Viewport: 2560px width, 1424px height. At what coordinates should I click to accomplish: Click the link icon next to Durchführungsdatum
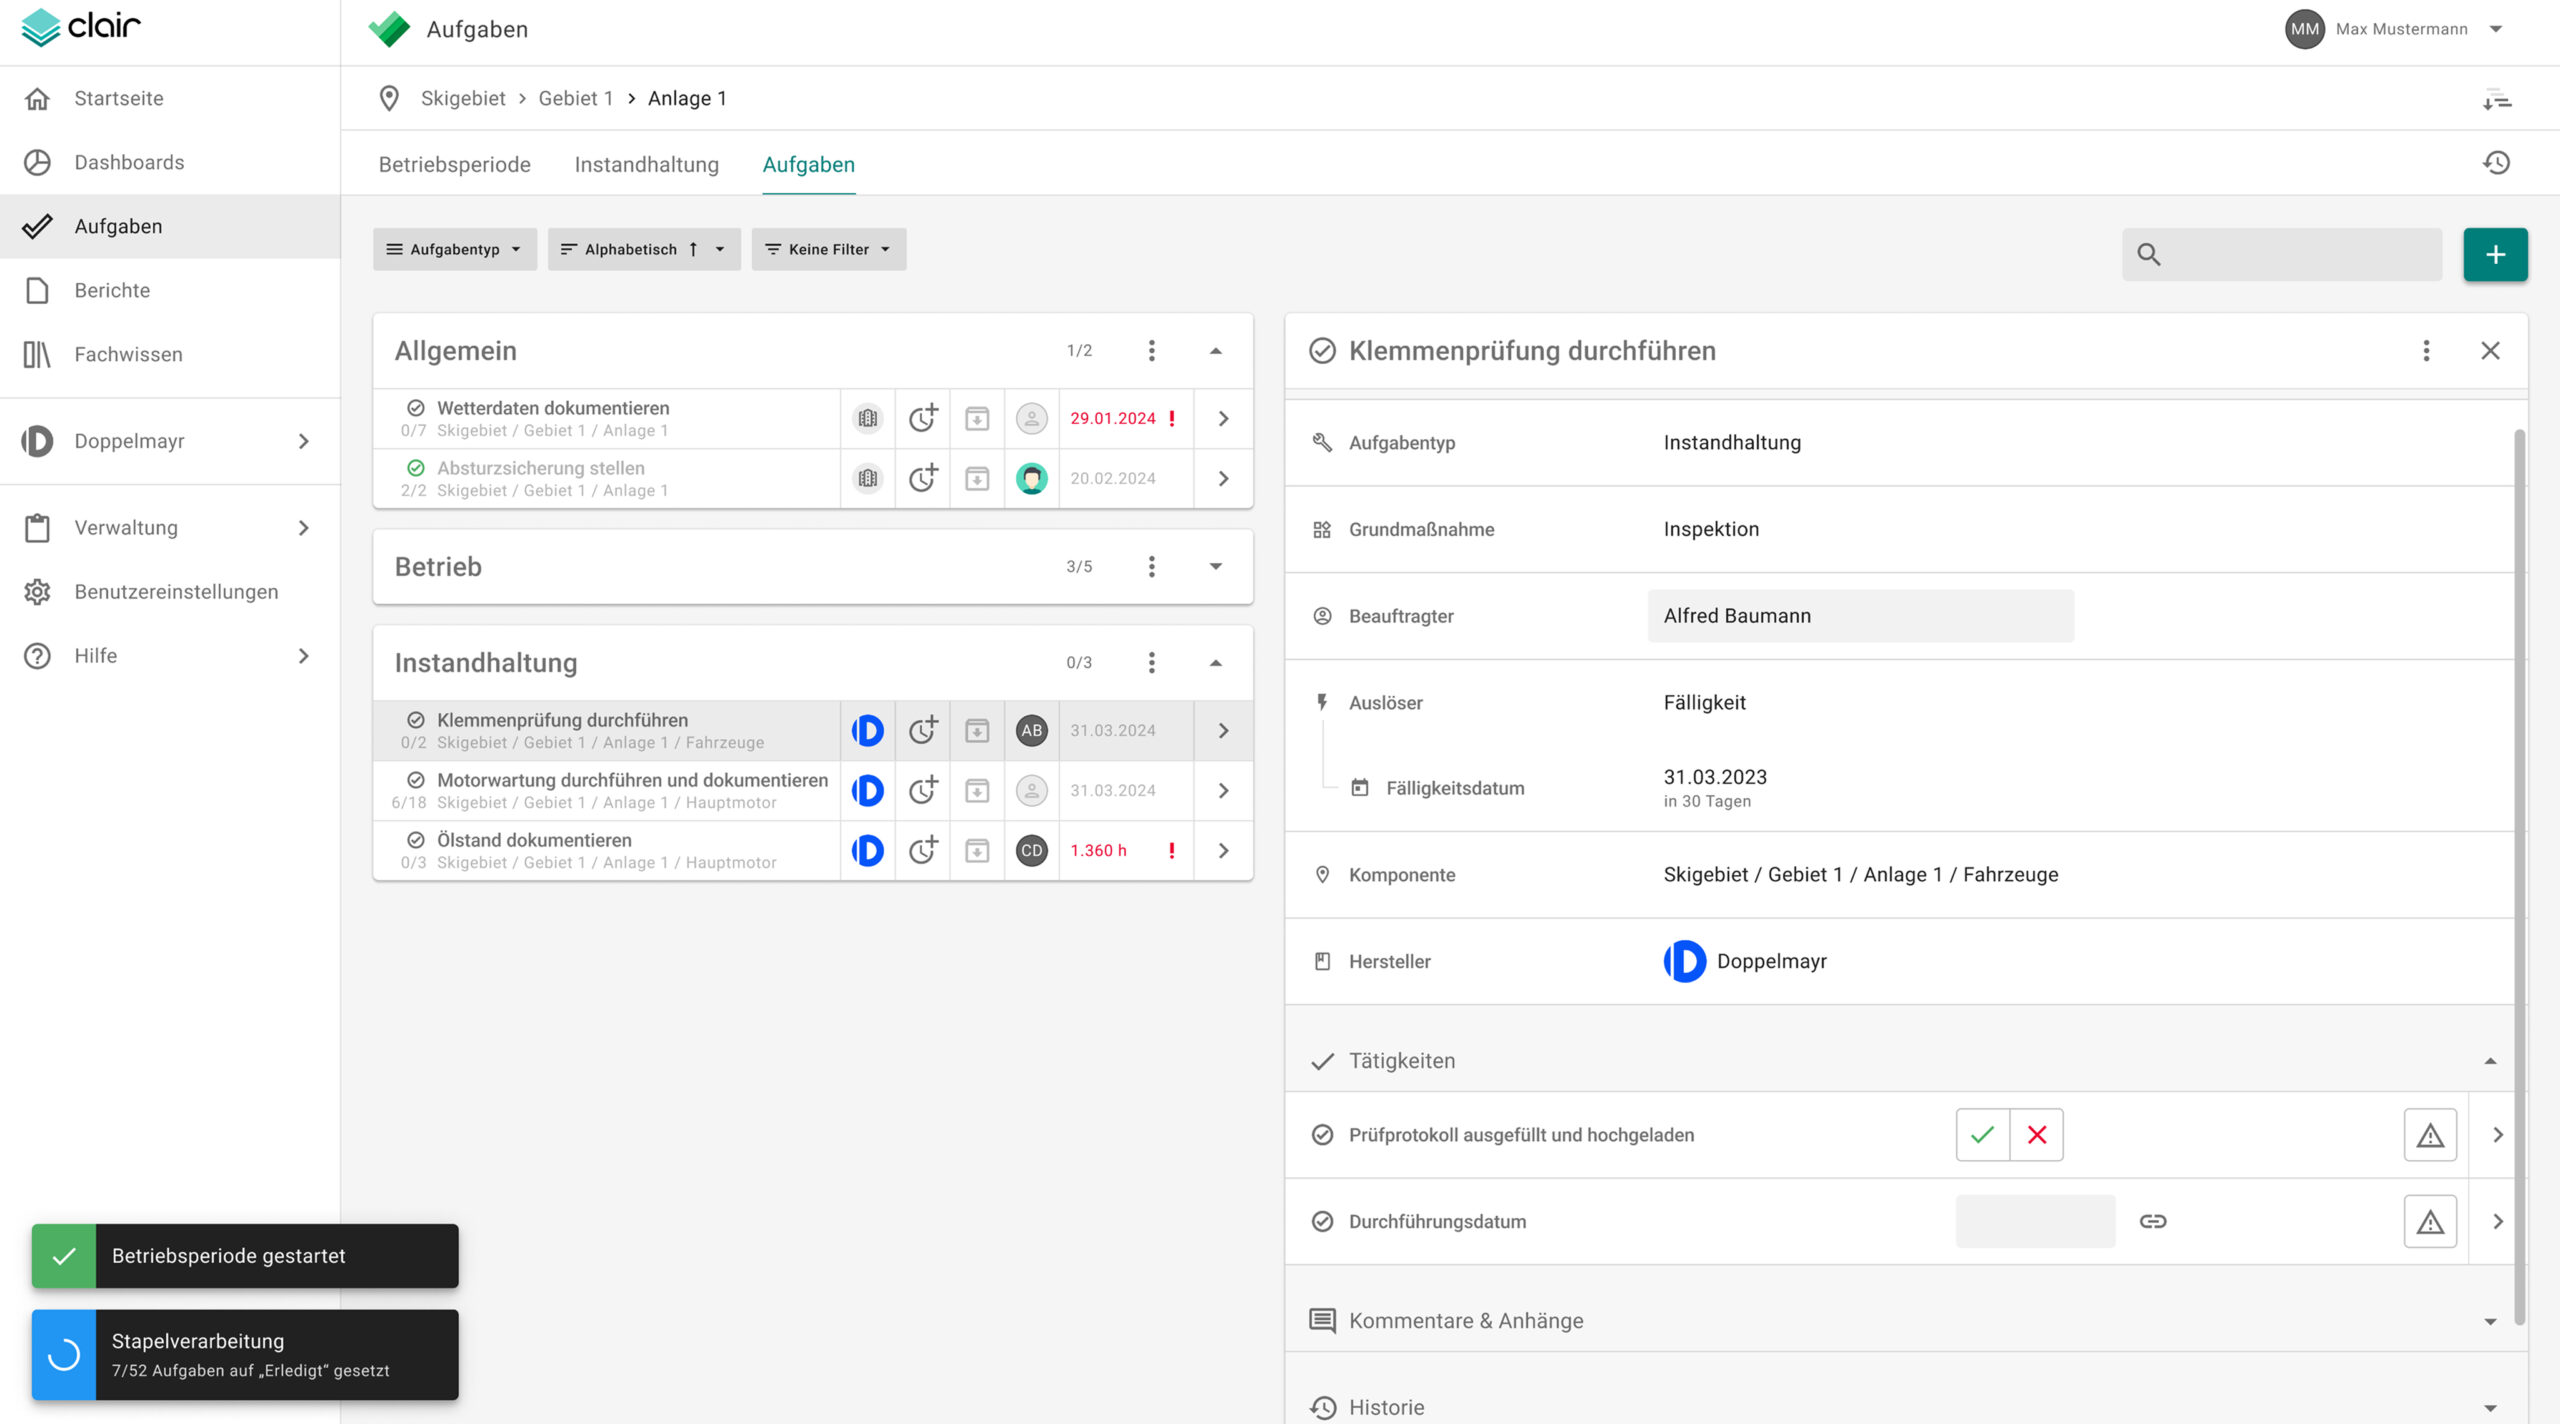click(2152, 1221)
